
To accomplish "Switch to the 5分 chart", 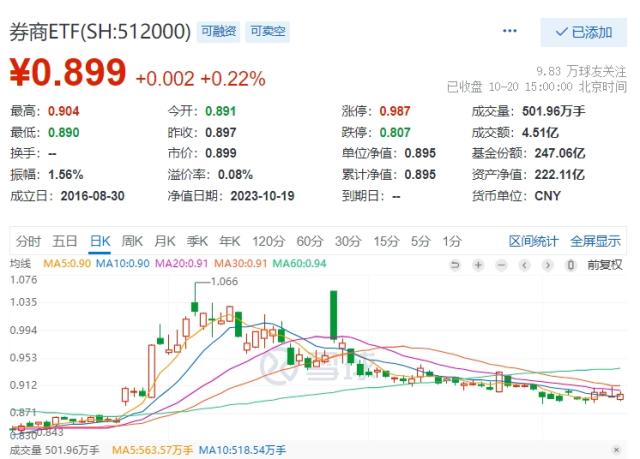I will coord(421,241).
